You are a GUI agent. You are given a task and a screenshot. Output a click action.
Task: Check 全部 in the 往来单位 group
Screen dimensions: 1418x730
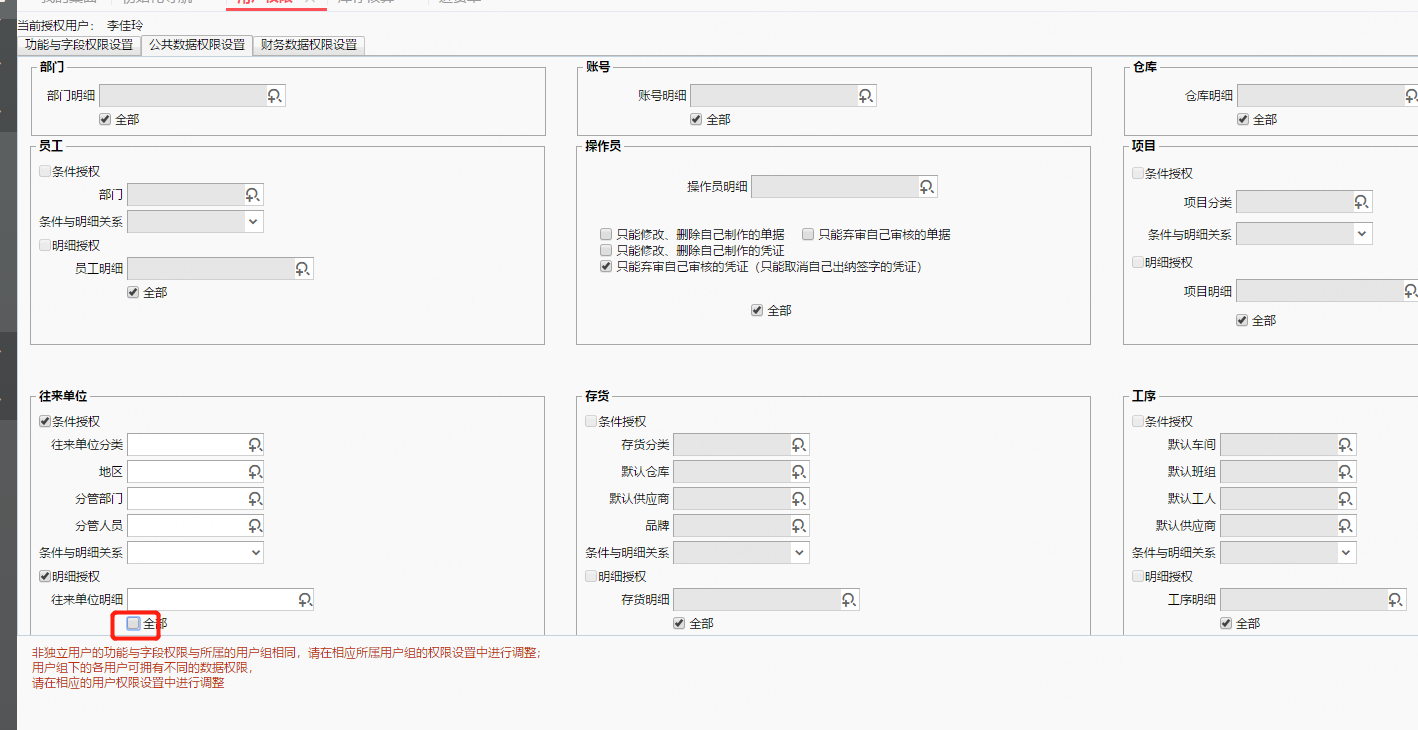133,623
